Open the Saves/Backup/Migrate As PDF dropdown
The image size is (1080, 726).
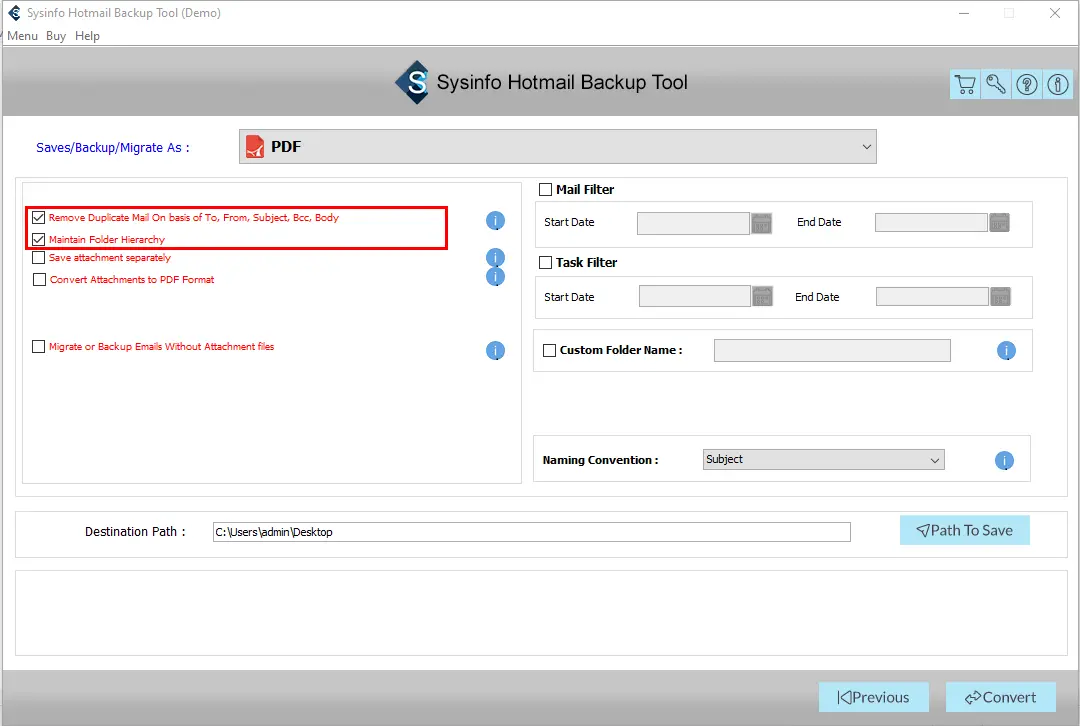pos(558,147)
